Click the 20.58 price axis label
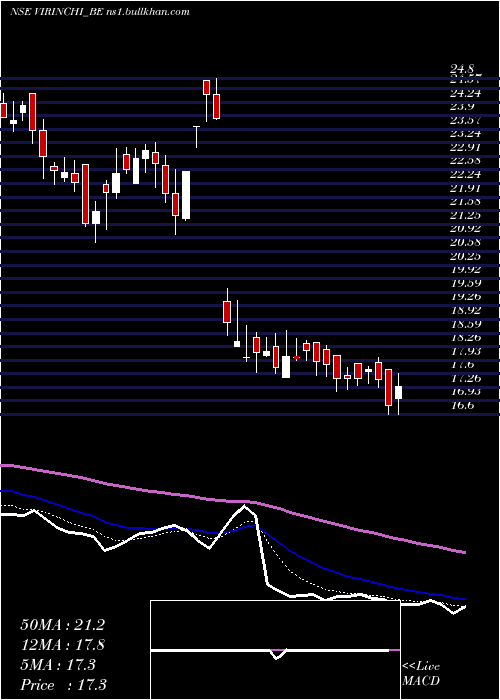The height and width of the screenshot is (700, 500). (465, 243)
